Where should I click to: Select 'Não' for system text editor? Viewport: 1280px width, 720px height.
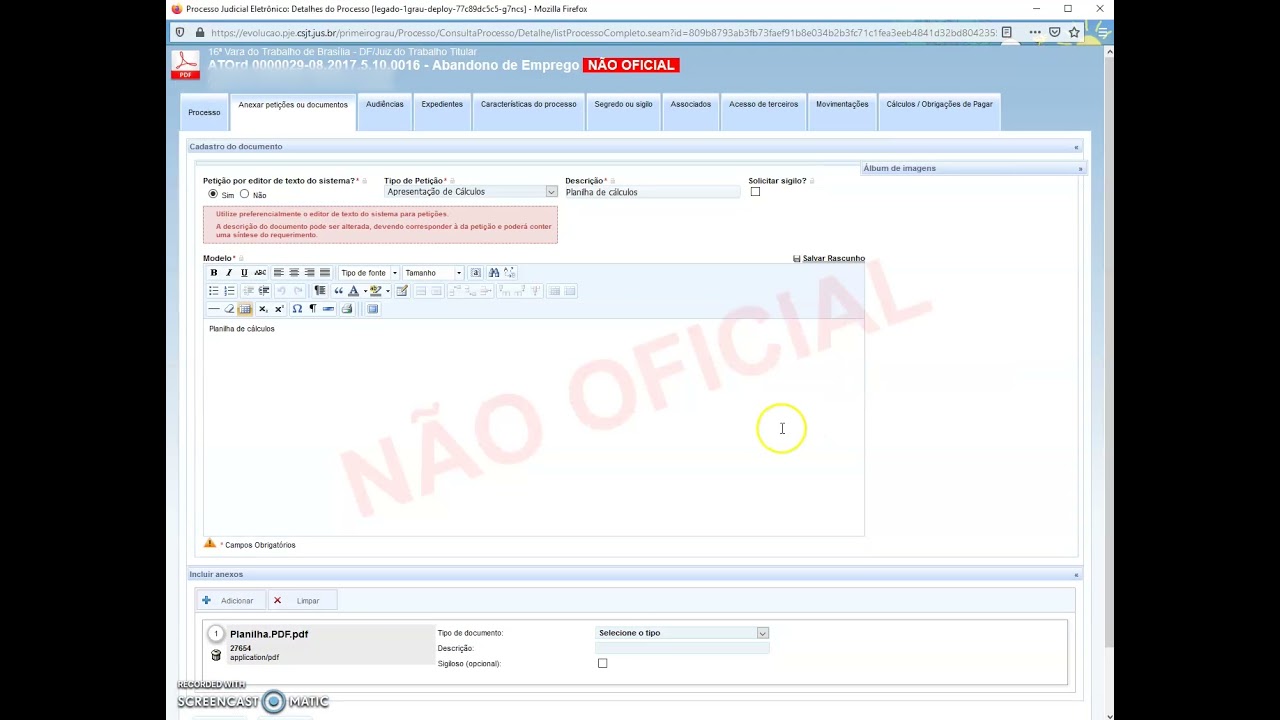[244, 194]
